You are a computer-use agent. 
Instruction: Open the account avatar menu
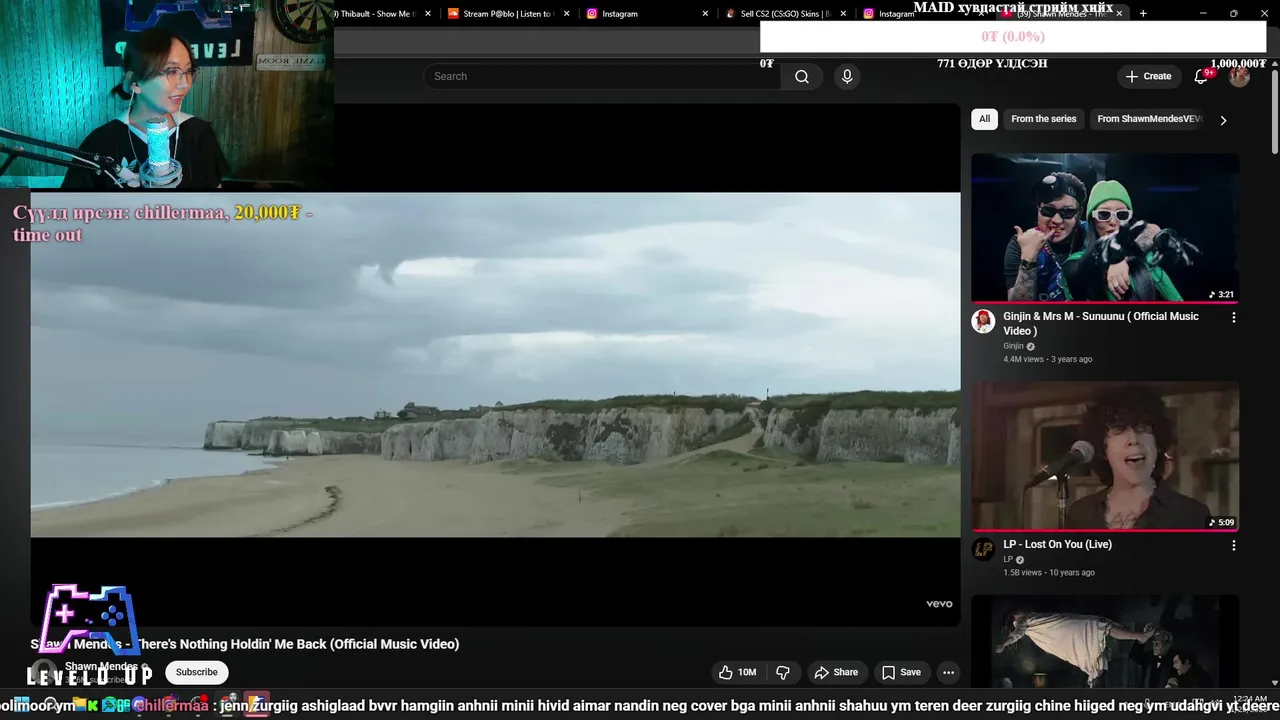point(1239,77)
